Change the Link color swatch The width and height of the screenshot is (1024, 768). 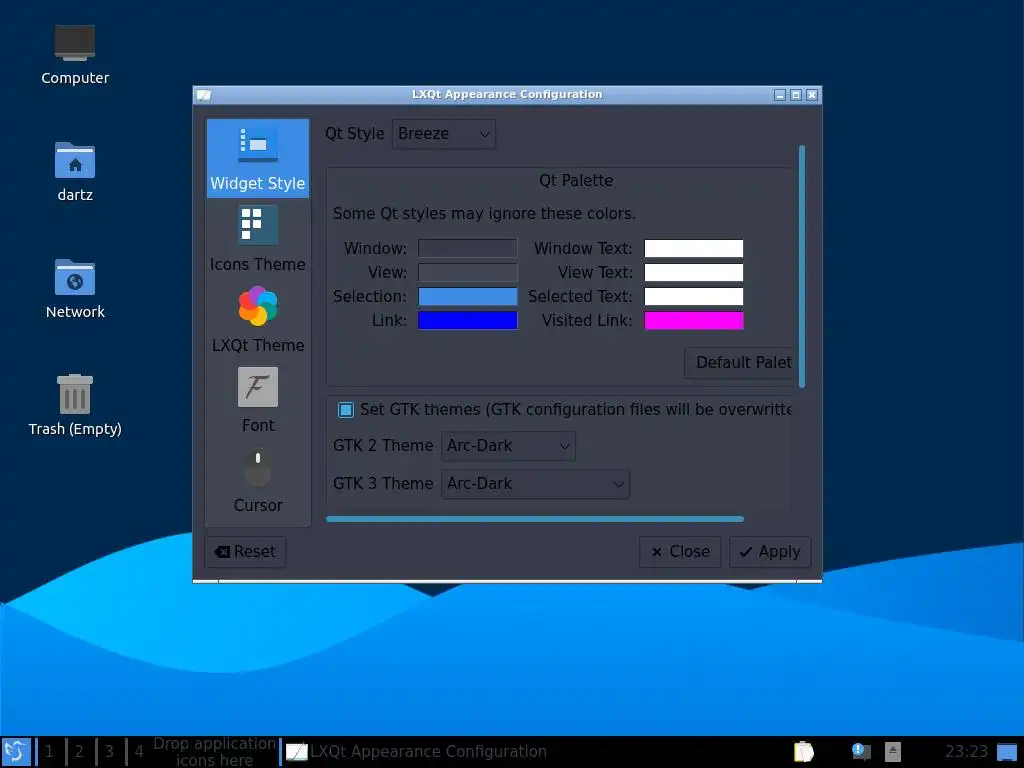pyautogui.click(x=468, y=321)
